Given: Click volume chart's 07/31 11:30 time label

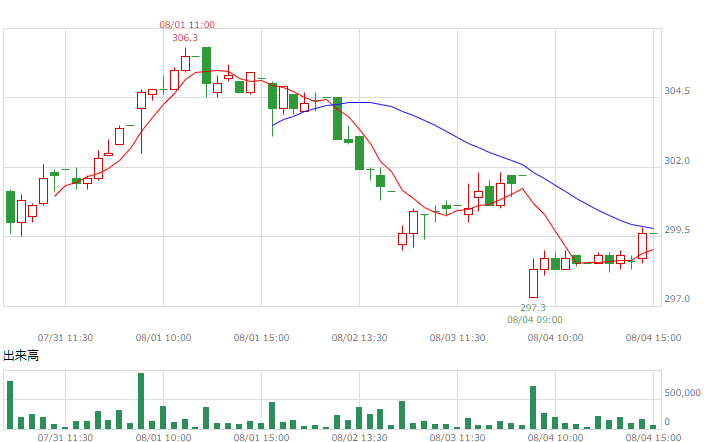Looking at the screenshot, I should pyautogui.click(x=65, y=438).
